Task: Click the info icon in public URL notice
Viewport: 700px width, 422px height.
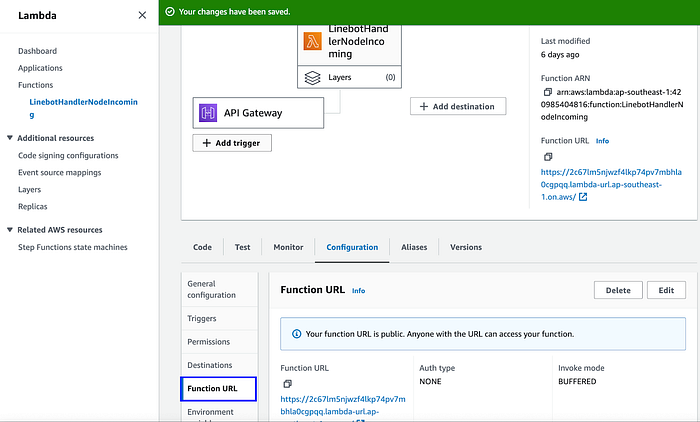Action: click(x=296, y=334)
